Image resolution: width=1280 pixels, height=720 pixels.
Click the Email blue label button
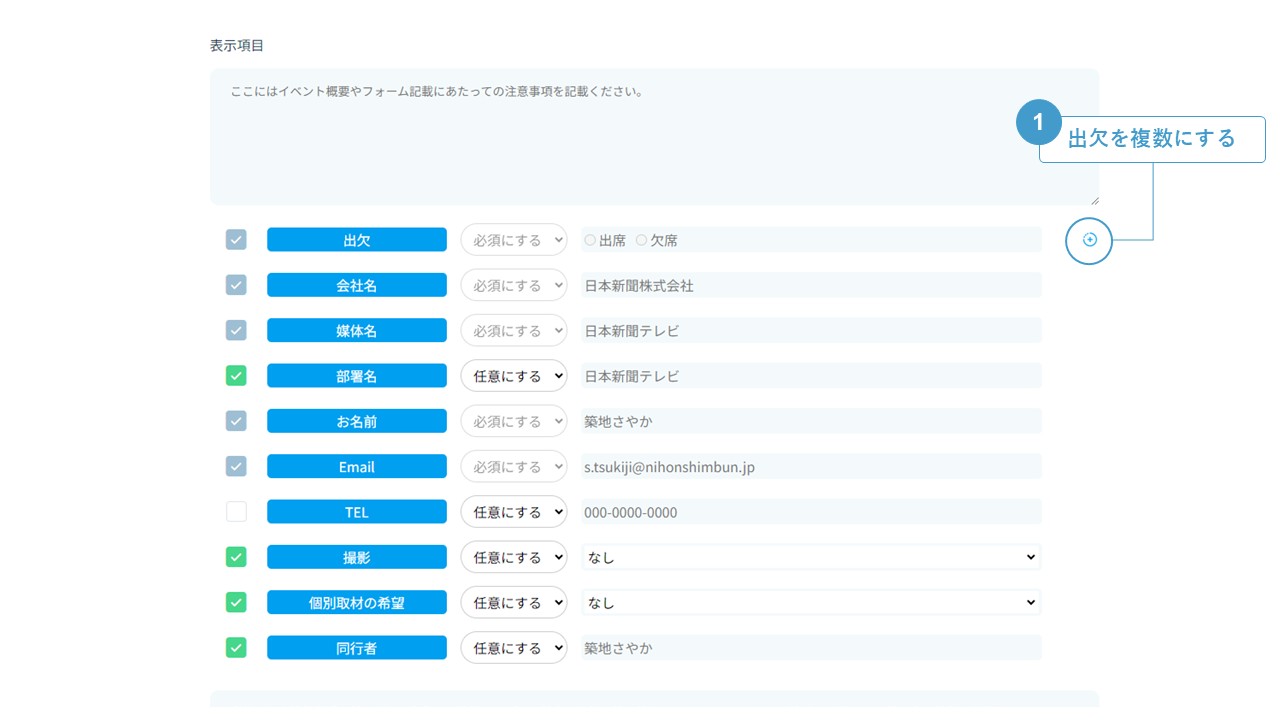pyautogui.click(x=356, y=467)
